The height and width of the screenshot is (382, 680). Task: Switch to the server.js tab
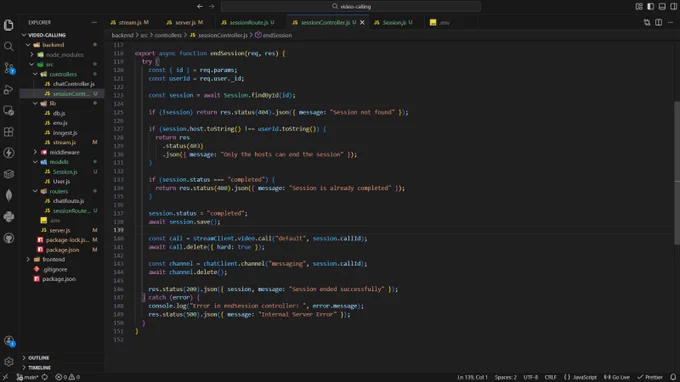(185, 23)
